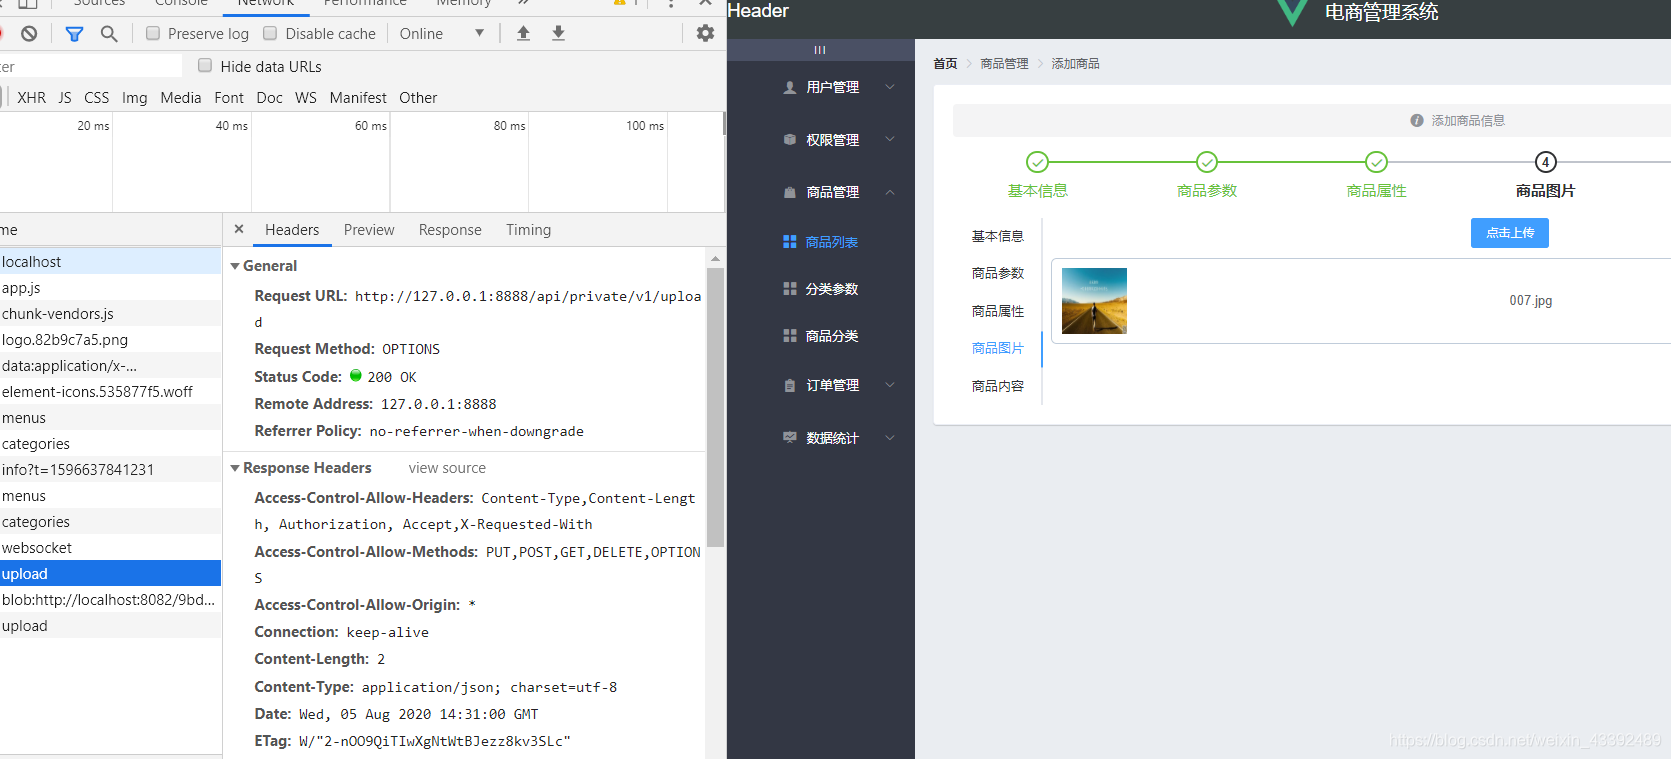Viewport: 1671px width, 759px height.
Task: Click the 商品分类 grid icon
Action: (790, 336)
